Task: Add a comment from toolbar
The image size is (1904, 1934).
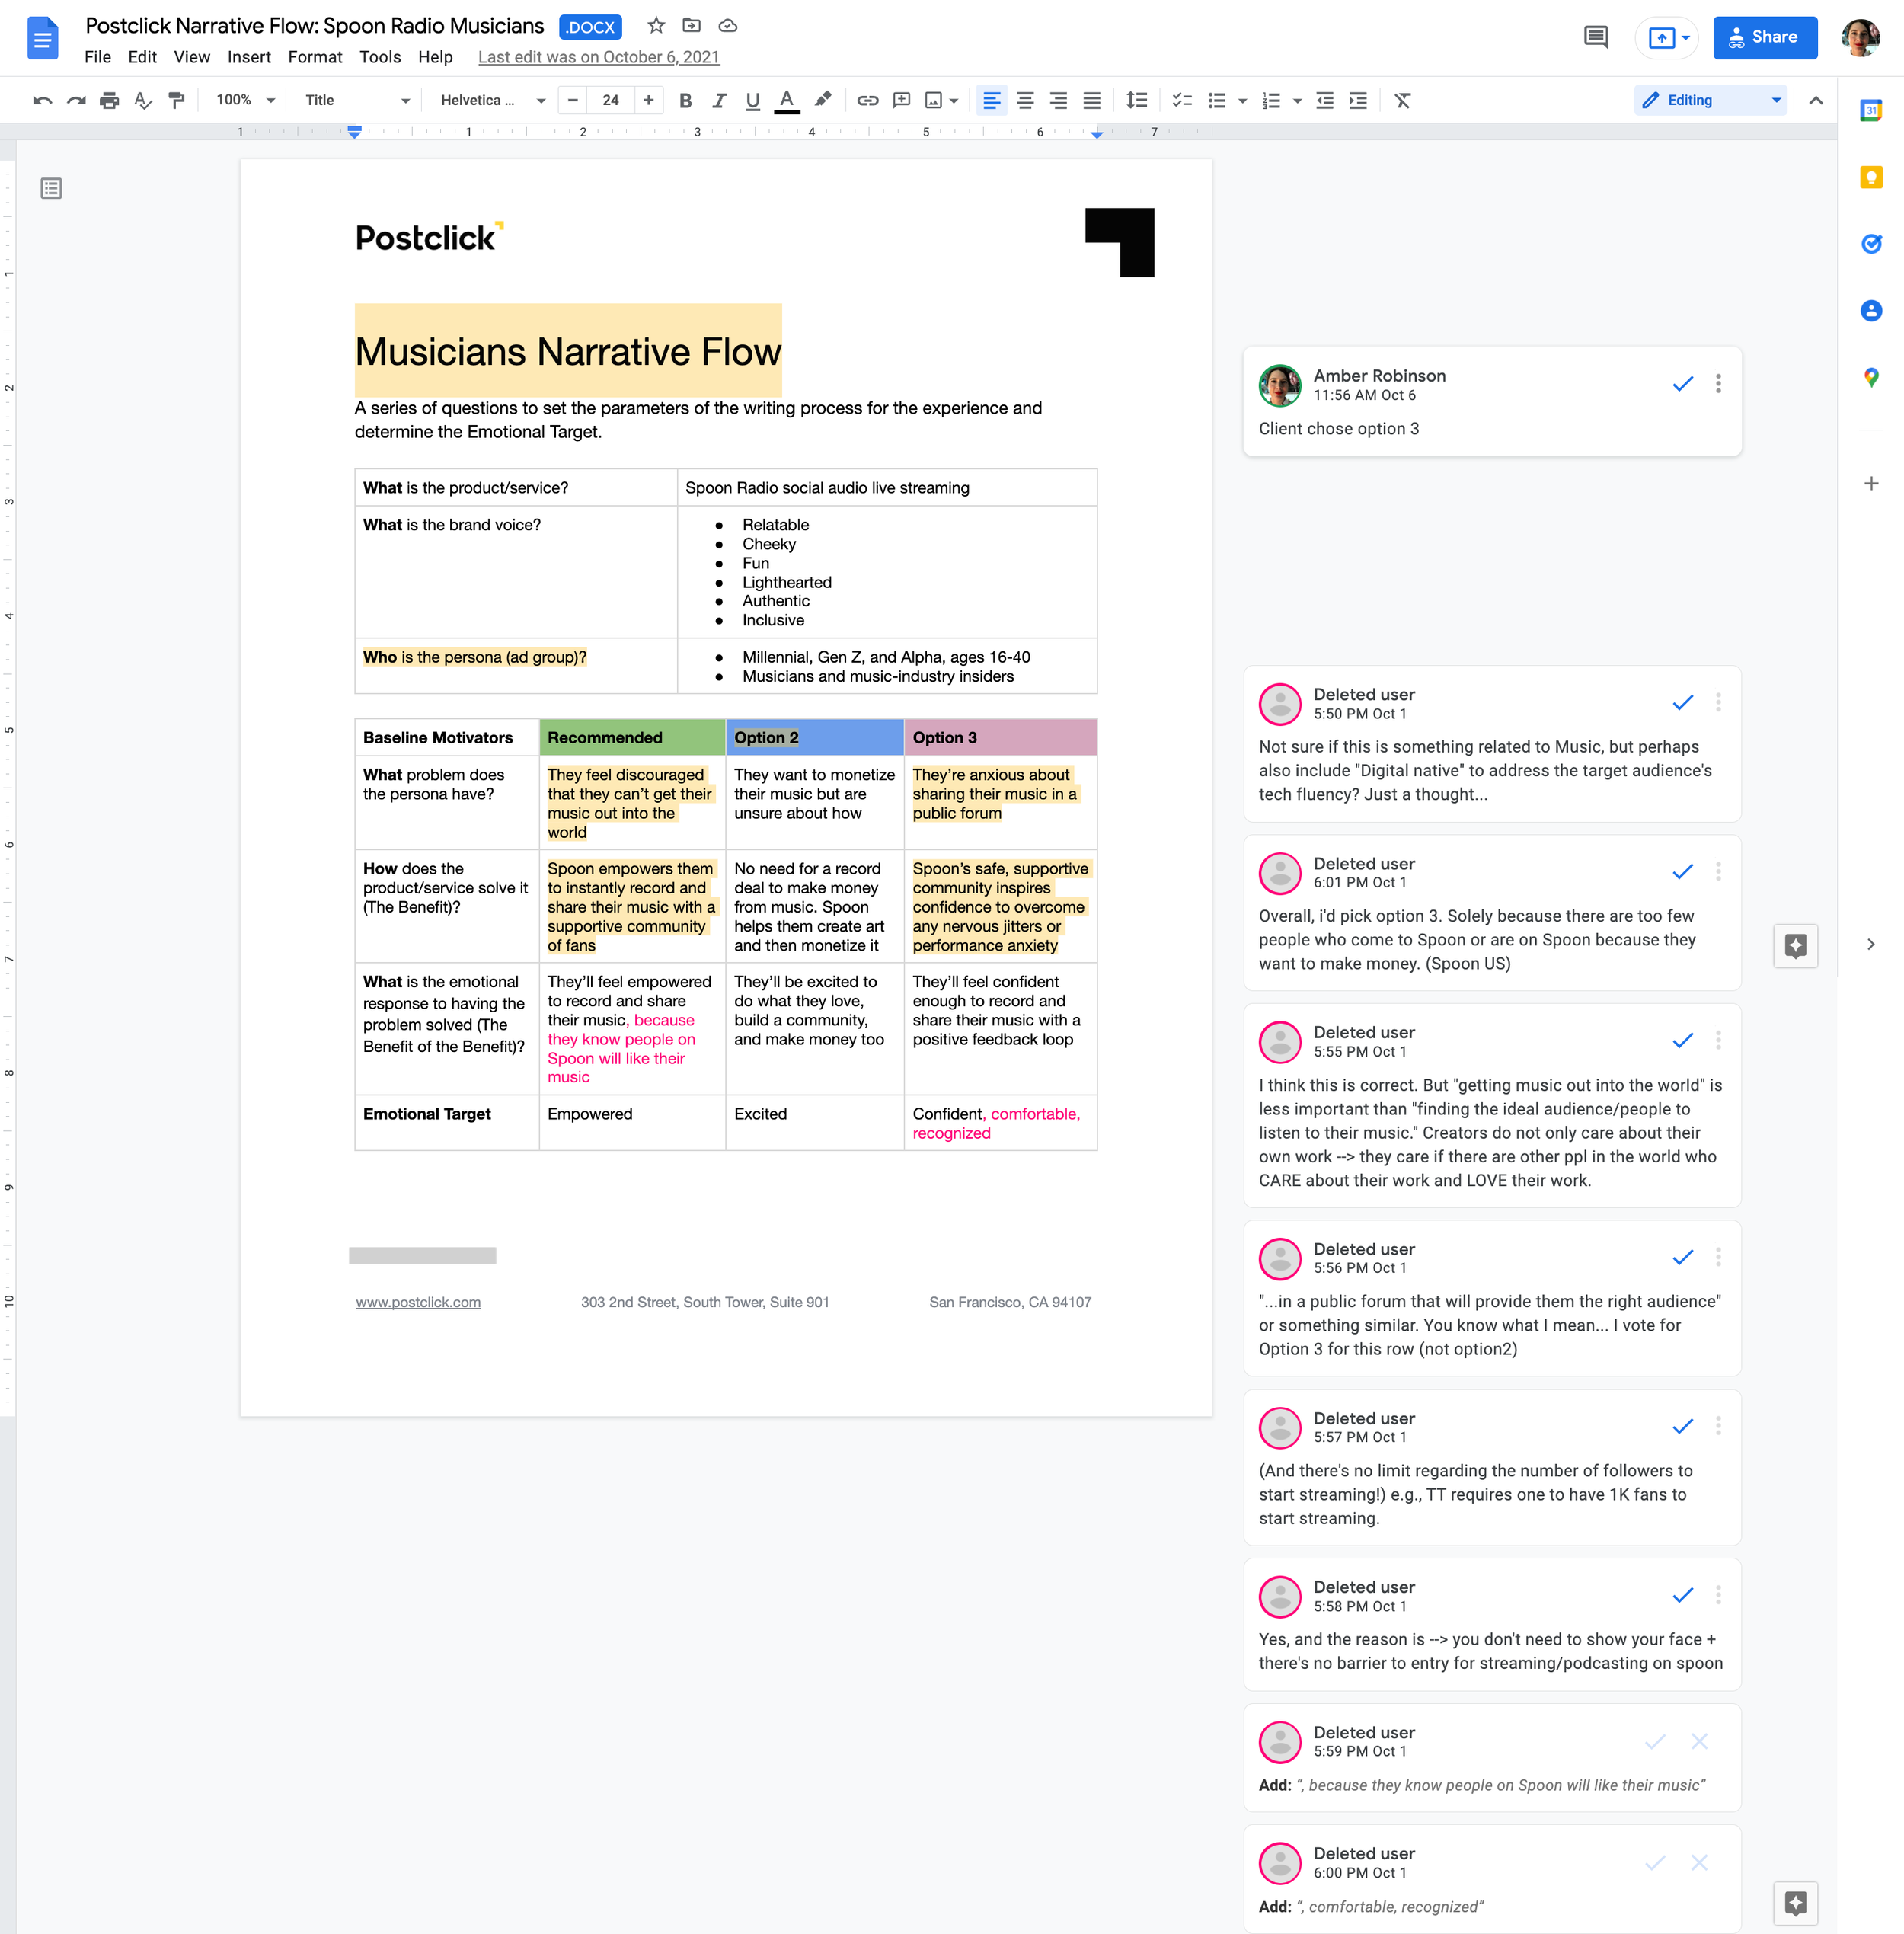Action: (x=901, y=100)
